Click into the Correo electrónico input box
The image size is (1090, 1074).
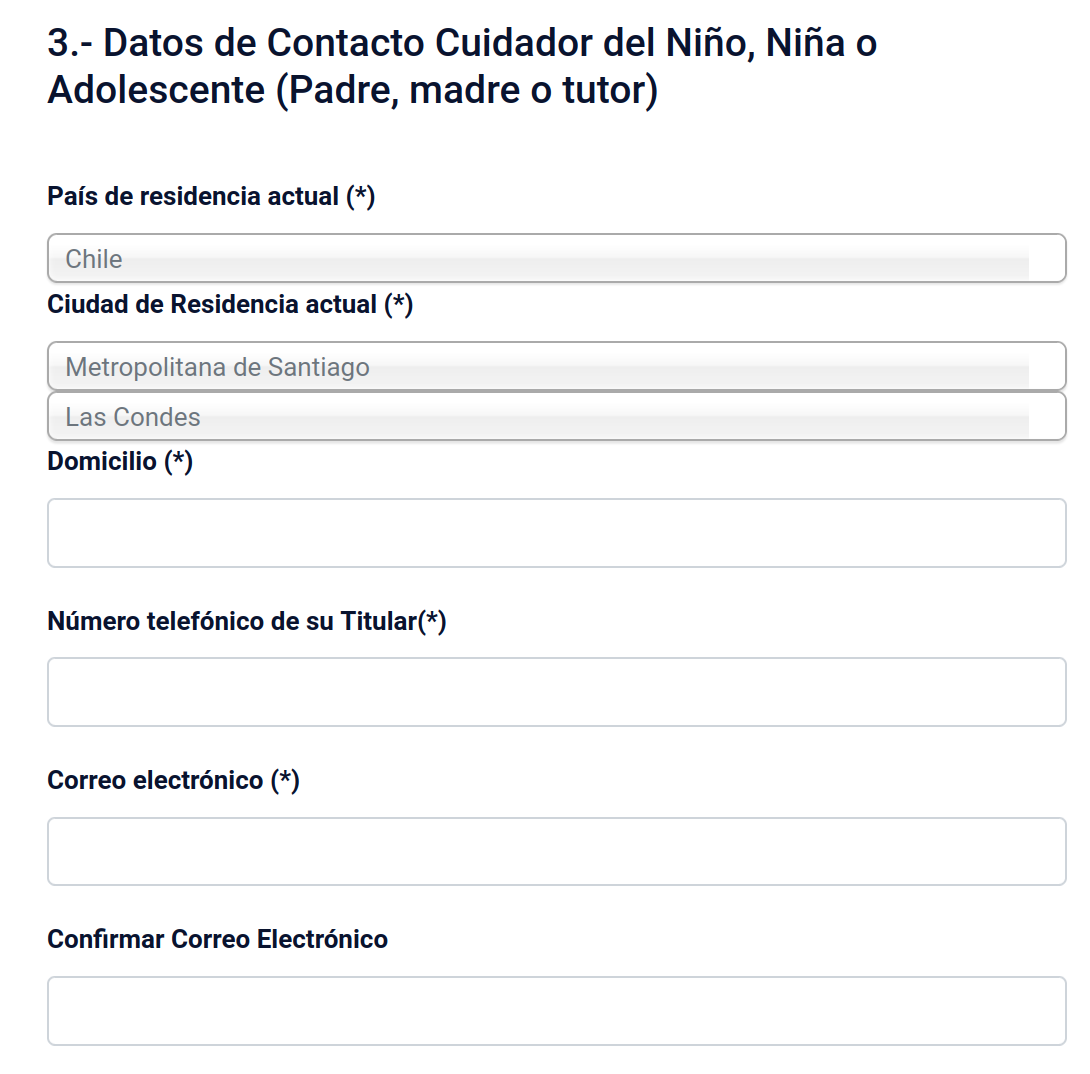coord(556,851)
